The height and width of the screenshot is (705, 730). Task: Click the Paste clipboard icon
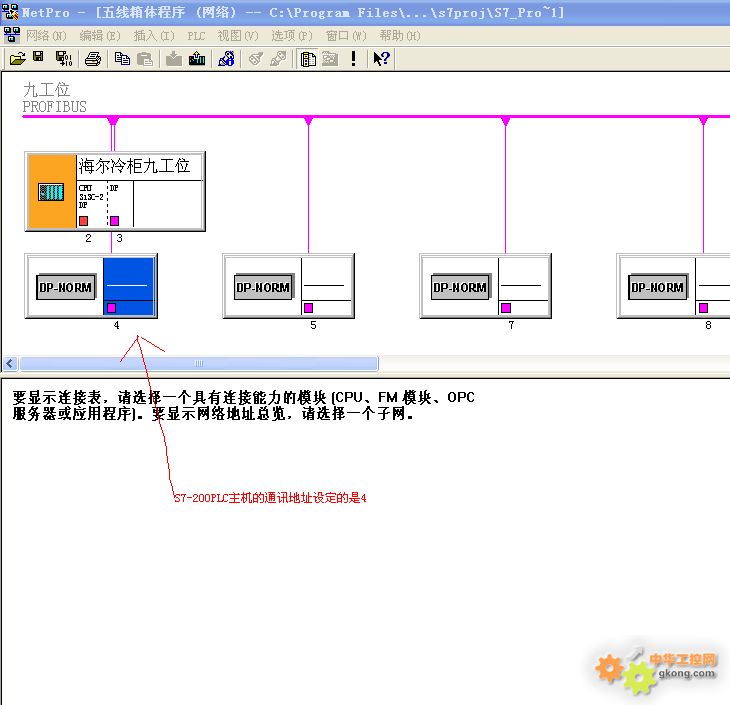point(145,59)
